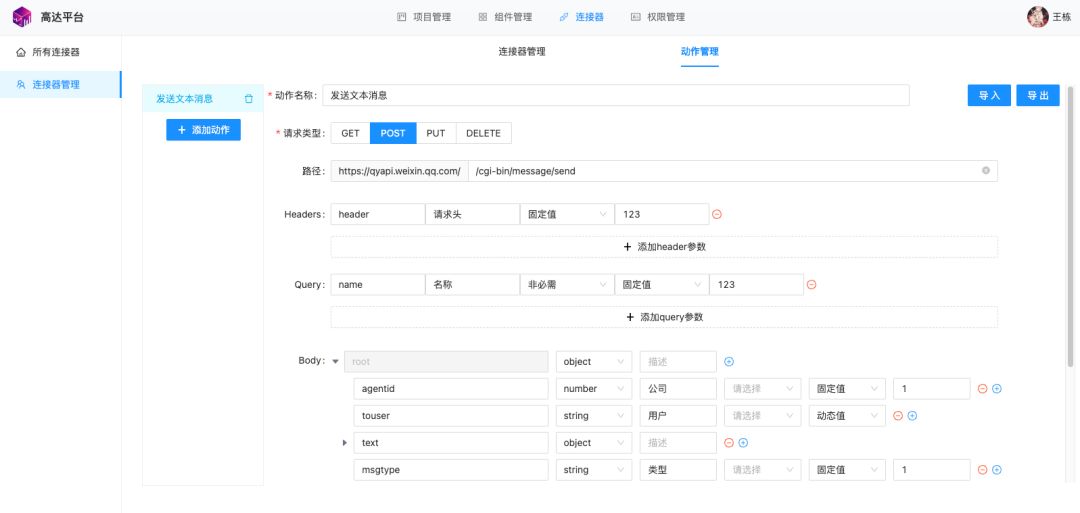Add a field after the msgtype row

997,470
